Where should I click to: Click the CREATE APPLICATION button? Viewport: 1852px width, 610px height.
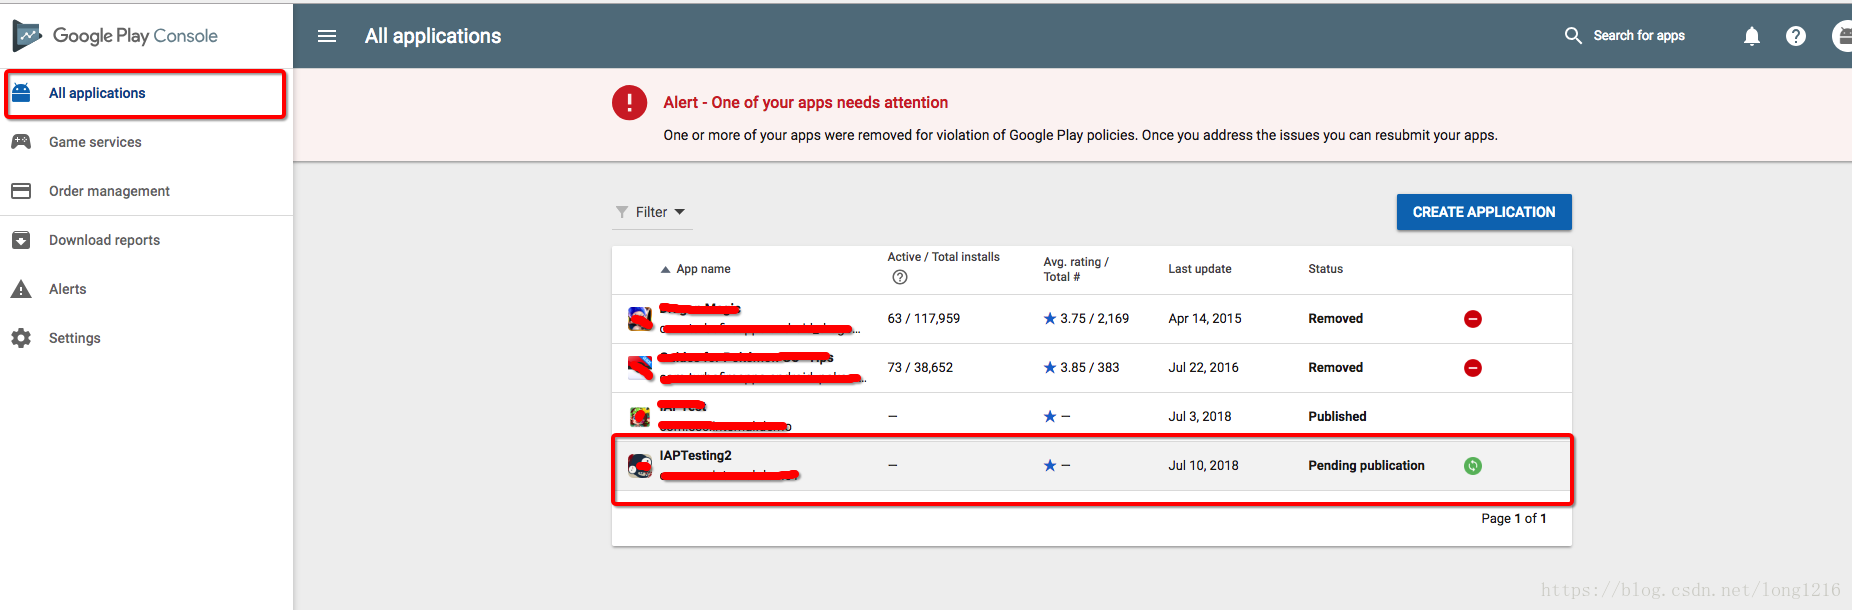[x=1484, y=212]
